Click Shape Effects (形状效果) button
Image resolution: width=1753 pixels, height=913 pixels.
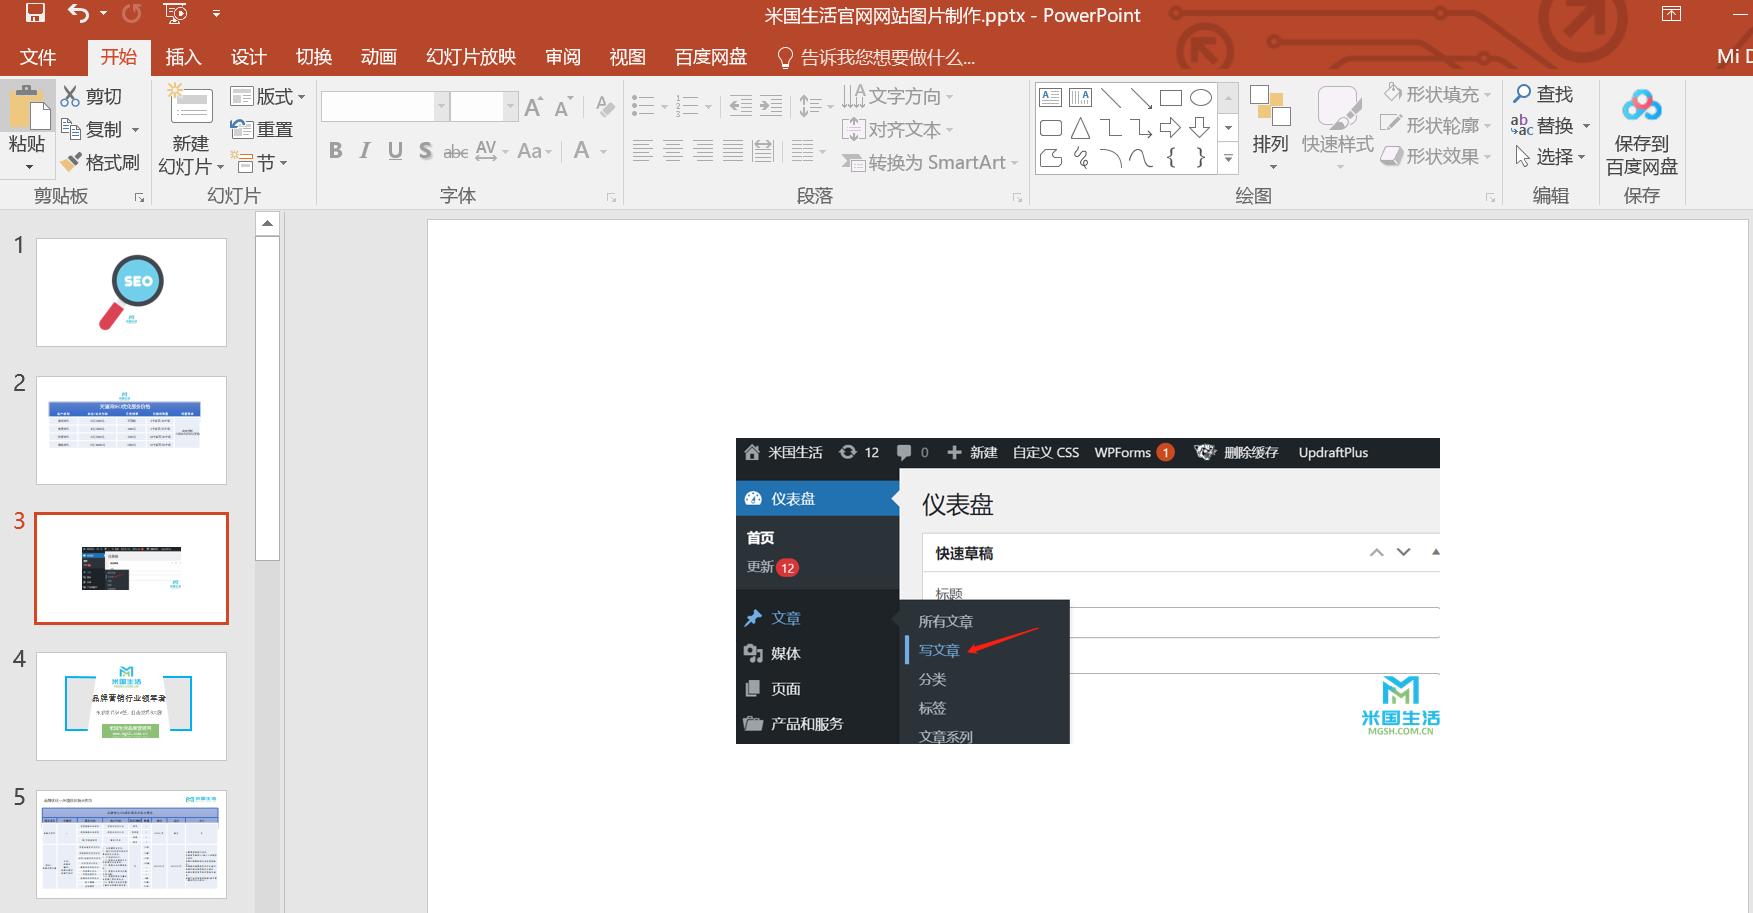[1438, 156]
